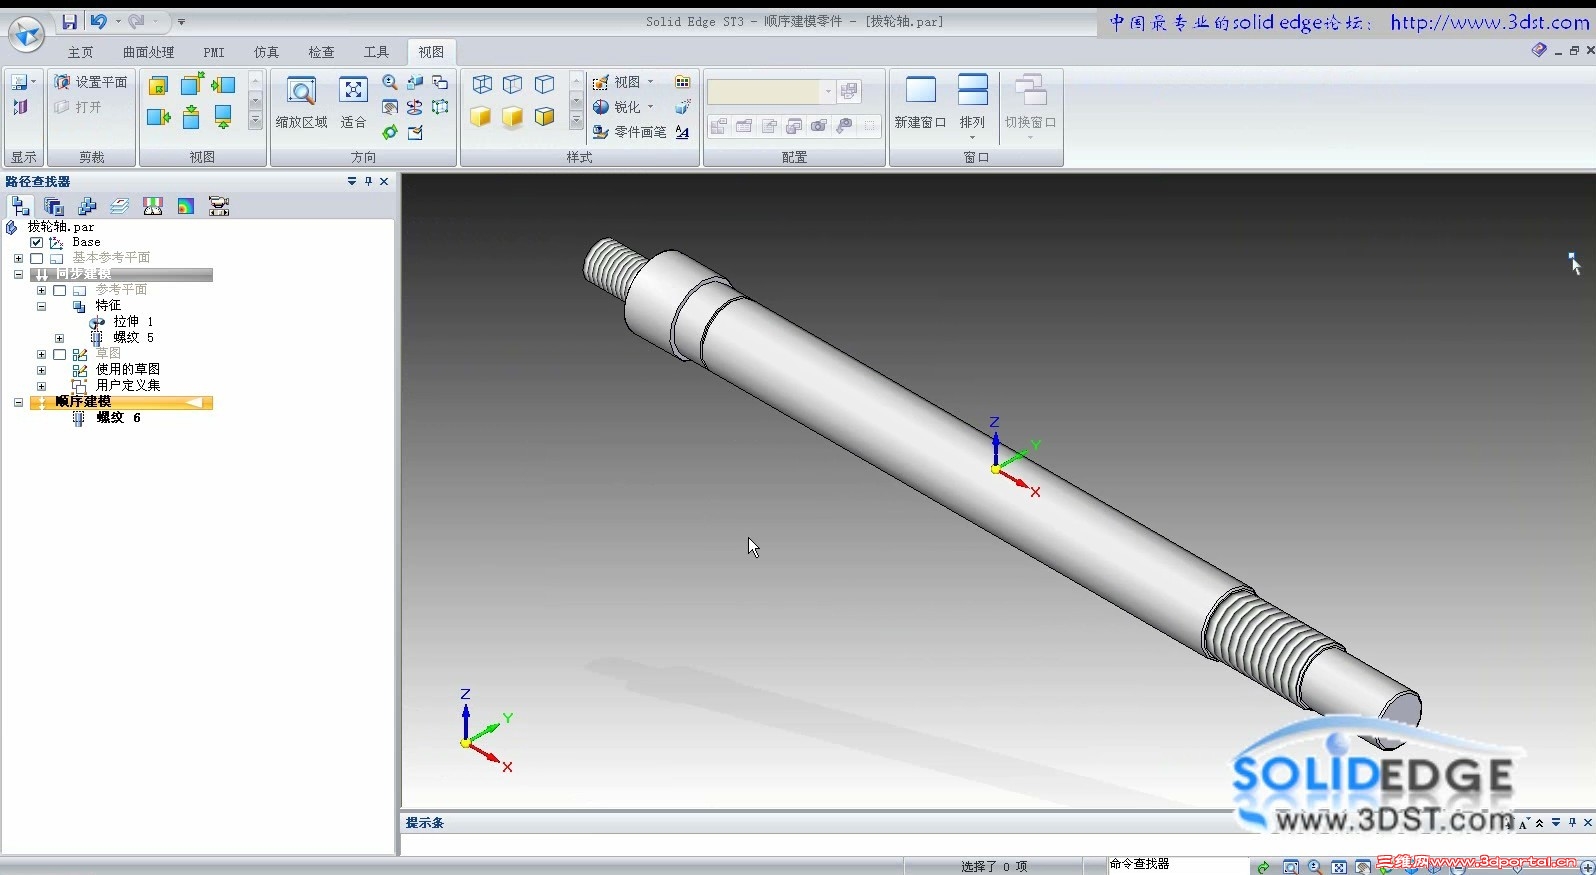Open the simulation color-map tab in PathFinder

[x=186, y=206]
